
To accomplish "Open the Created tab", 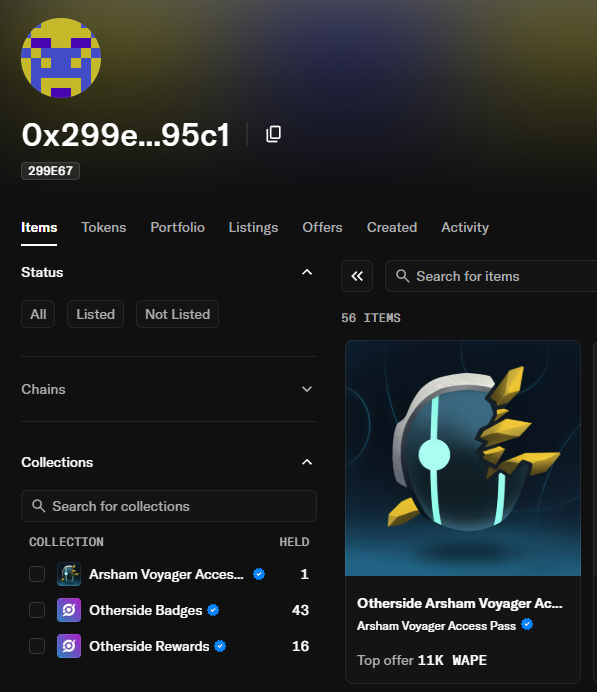I will (392, 228).
